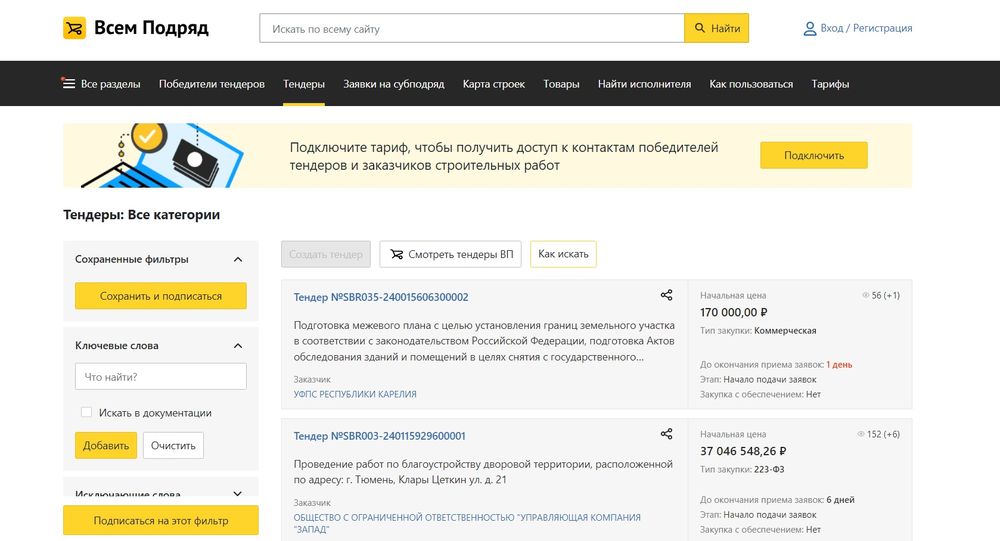Screen dimensions: 1000x541
Task: Click Сохранить и подписаться button
Action: pos(161,296)
